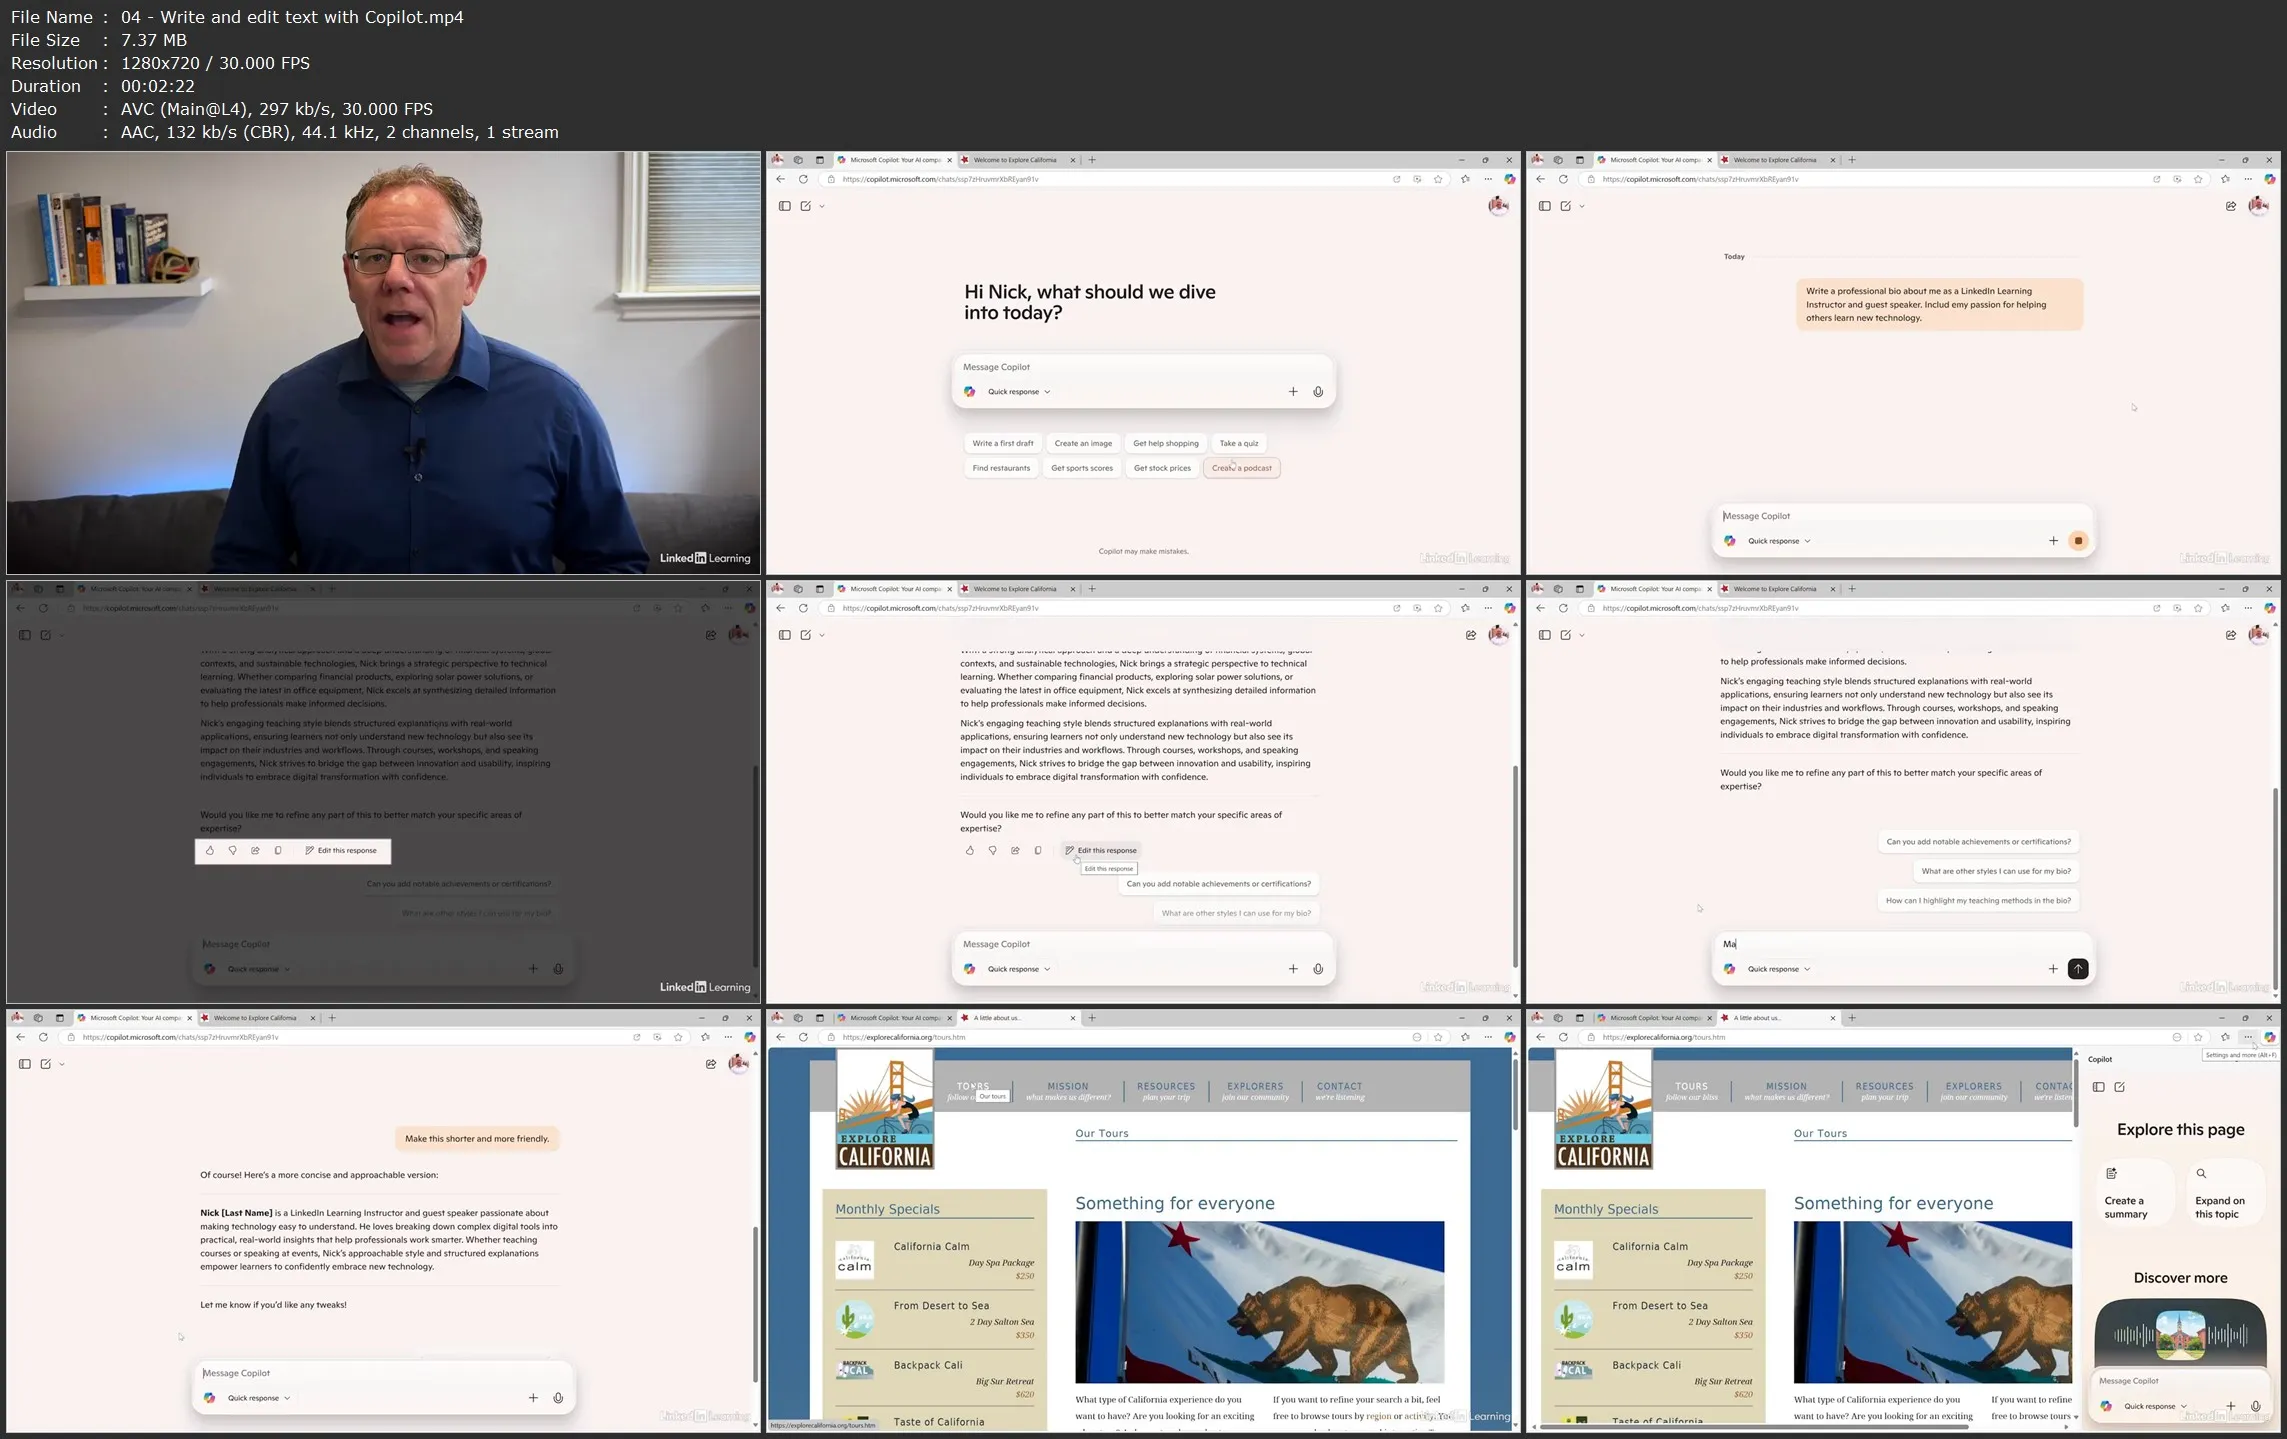Click 'How can I highlight my teaching methods' suggestion
2287x1439 pixels.
pos(1978,901)
